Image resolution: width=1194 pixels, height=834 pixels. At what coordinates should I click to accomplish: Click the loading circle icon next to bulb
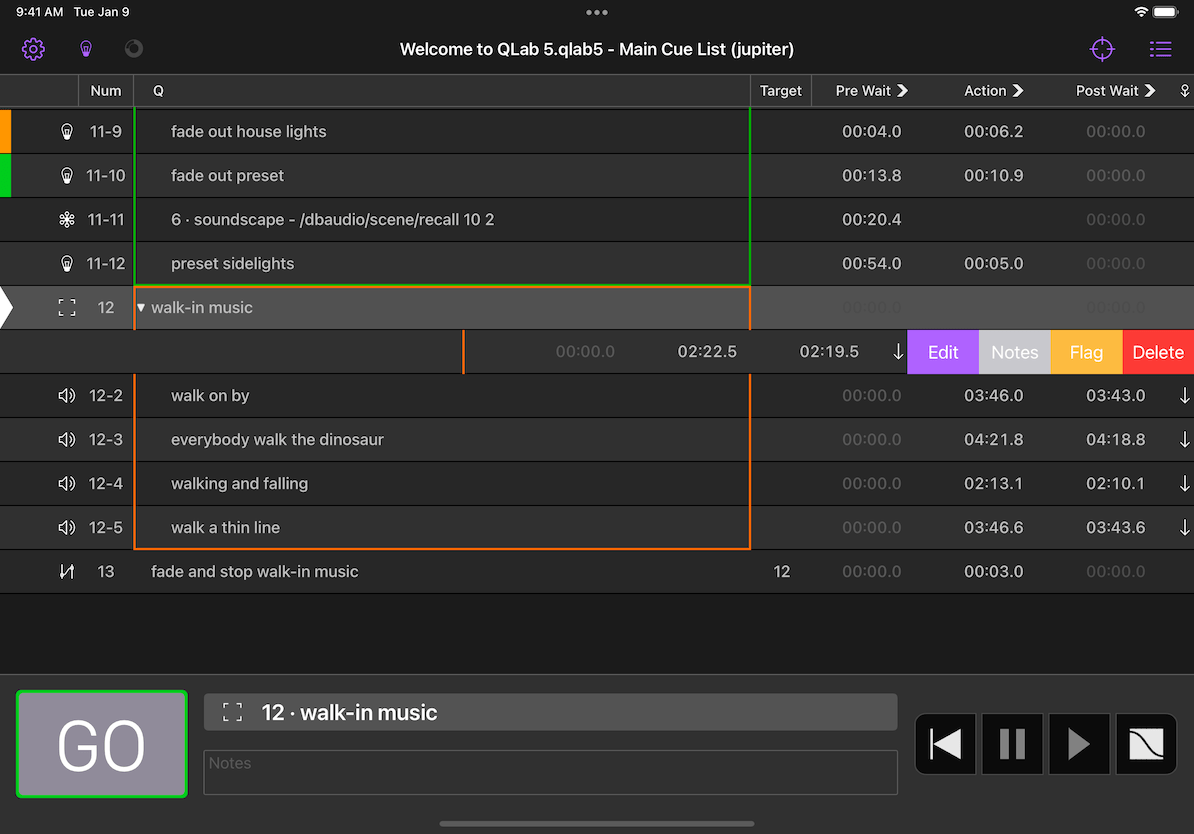[x=133, y=49]
